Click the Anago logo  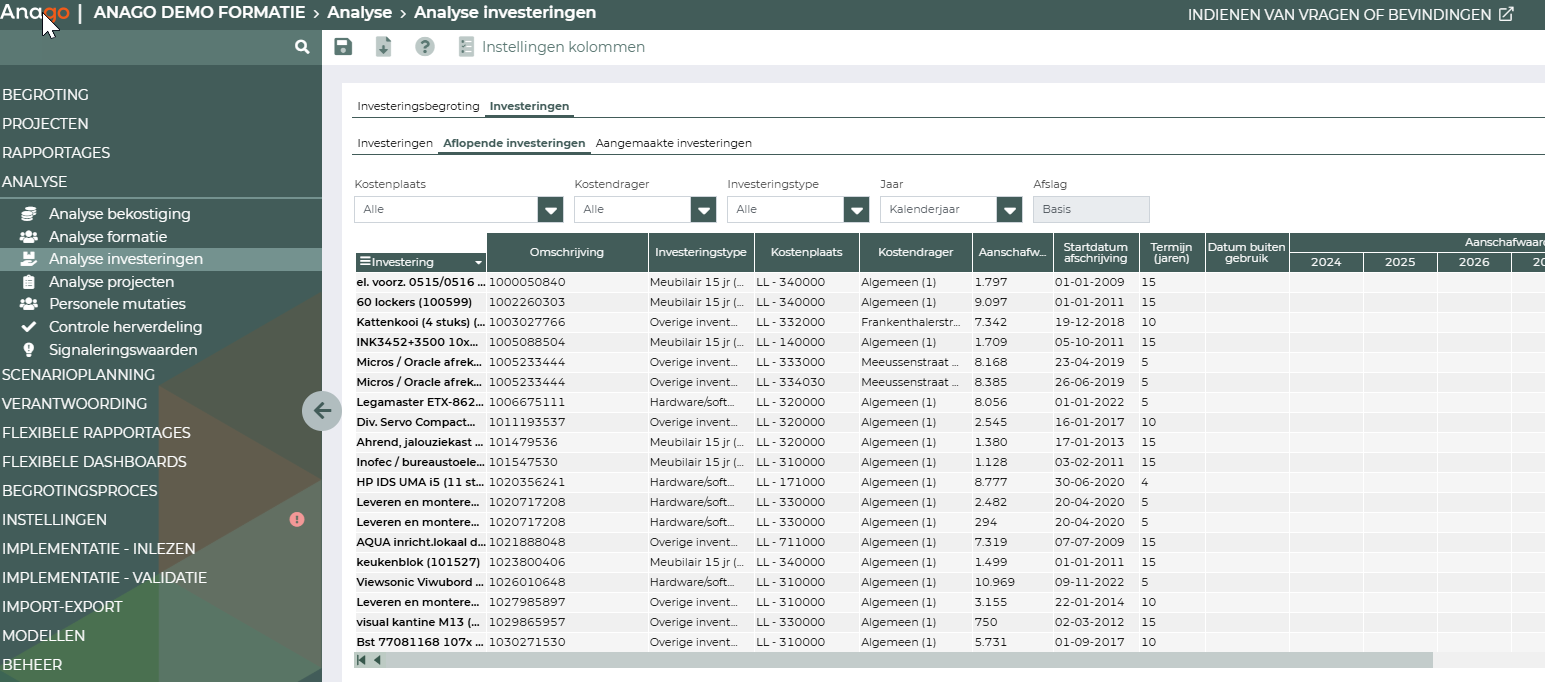[36, 13]
